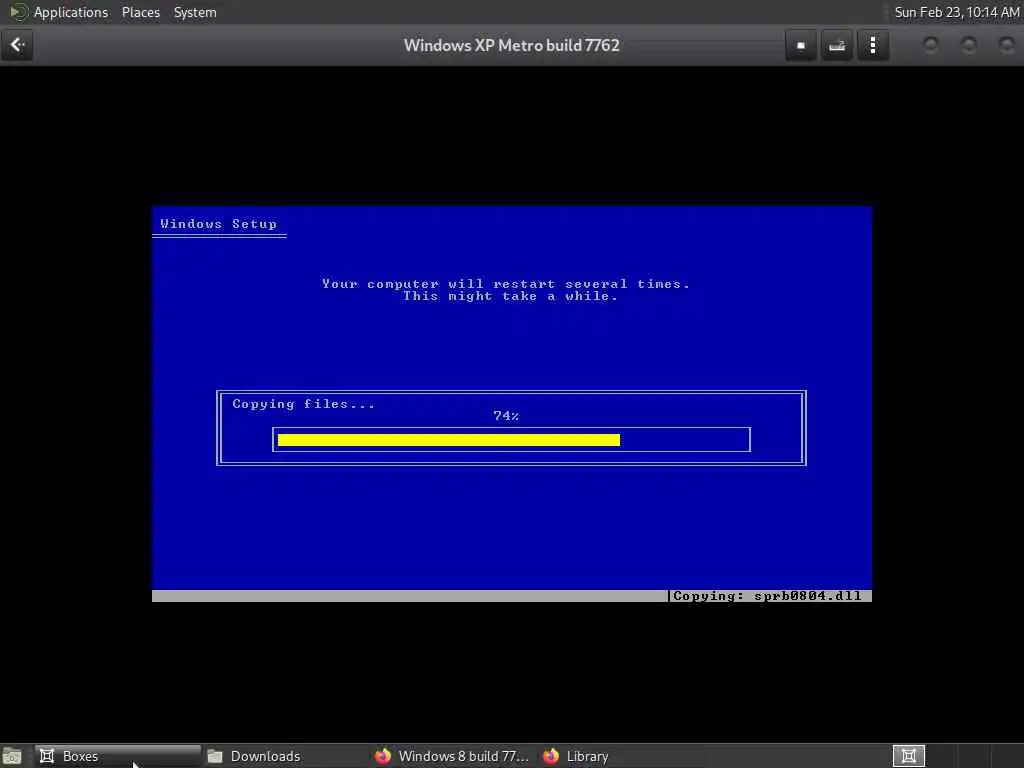
Task: Click the 'Windows Setup' heading
Action: tap(218, 224)
